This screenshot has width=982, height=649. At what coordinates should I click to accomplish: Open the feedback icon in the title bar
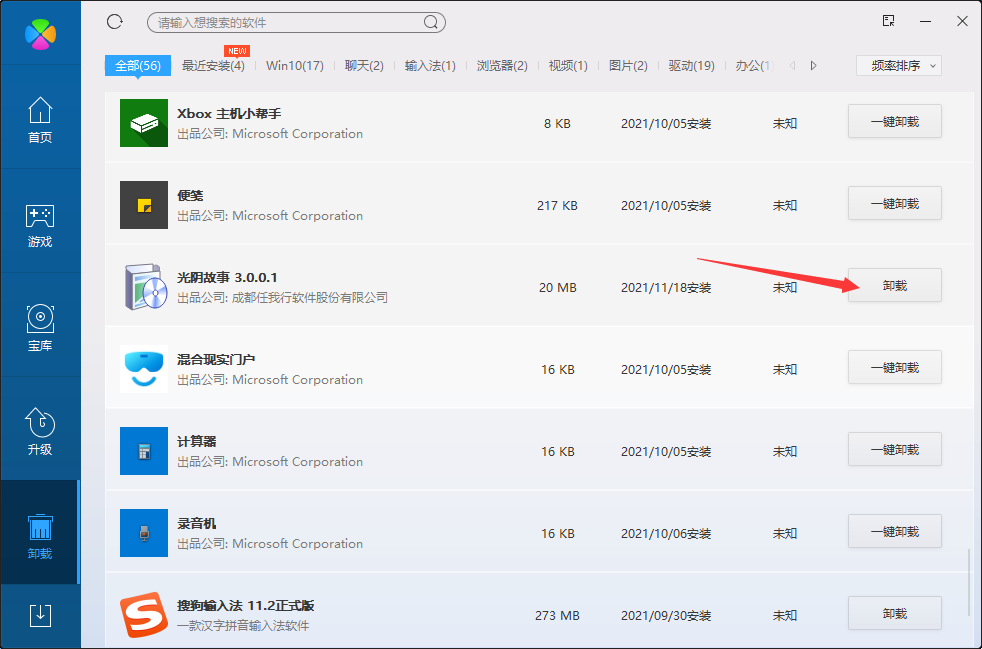[888, 21]
